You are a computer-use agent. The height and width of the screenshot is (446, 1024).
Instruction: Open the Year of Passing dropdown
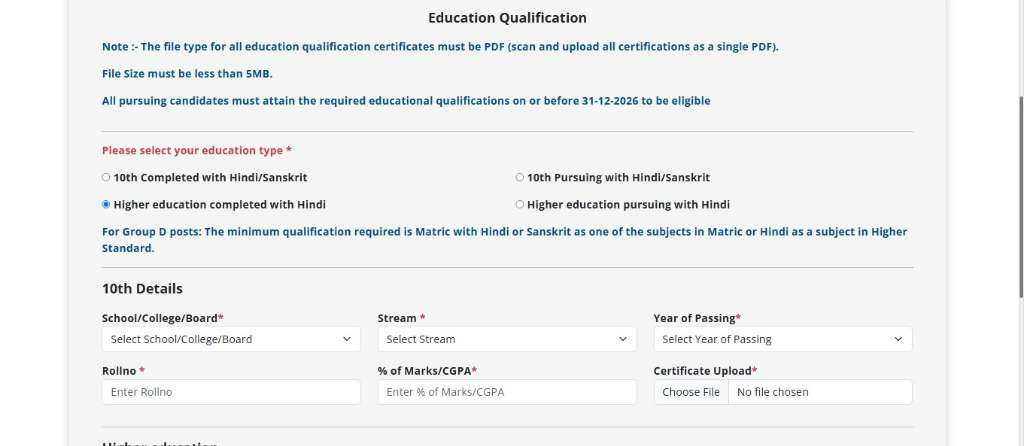[783, 339]
